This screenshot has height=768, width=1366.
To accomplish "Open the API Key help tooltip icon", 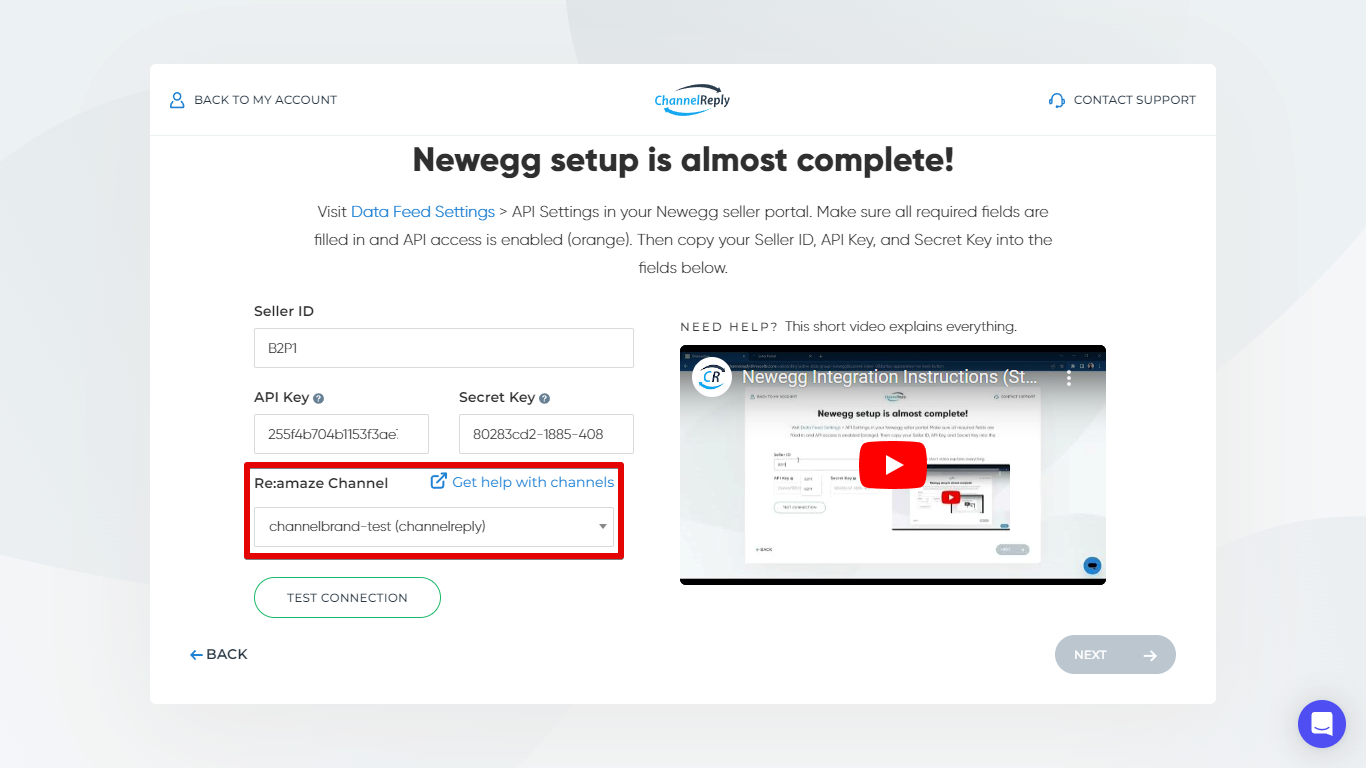I will pos(318,398).
